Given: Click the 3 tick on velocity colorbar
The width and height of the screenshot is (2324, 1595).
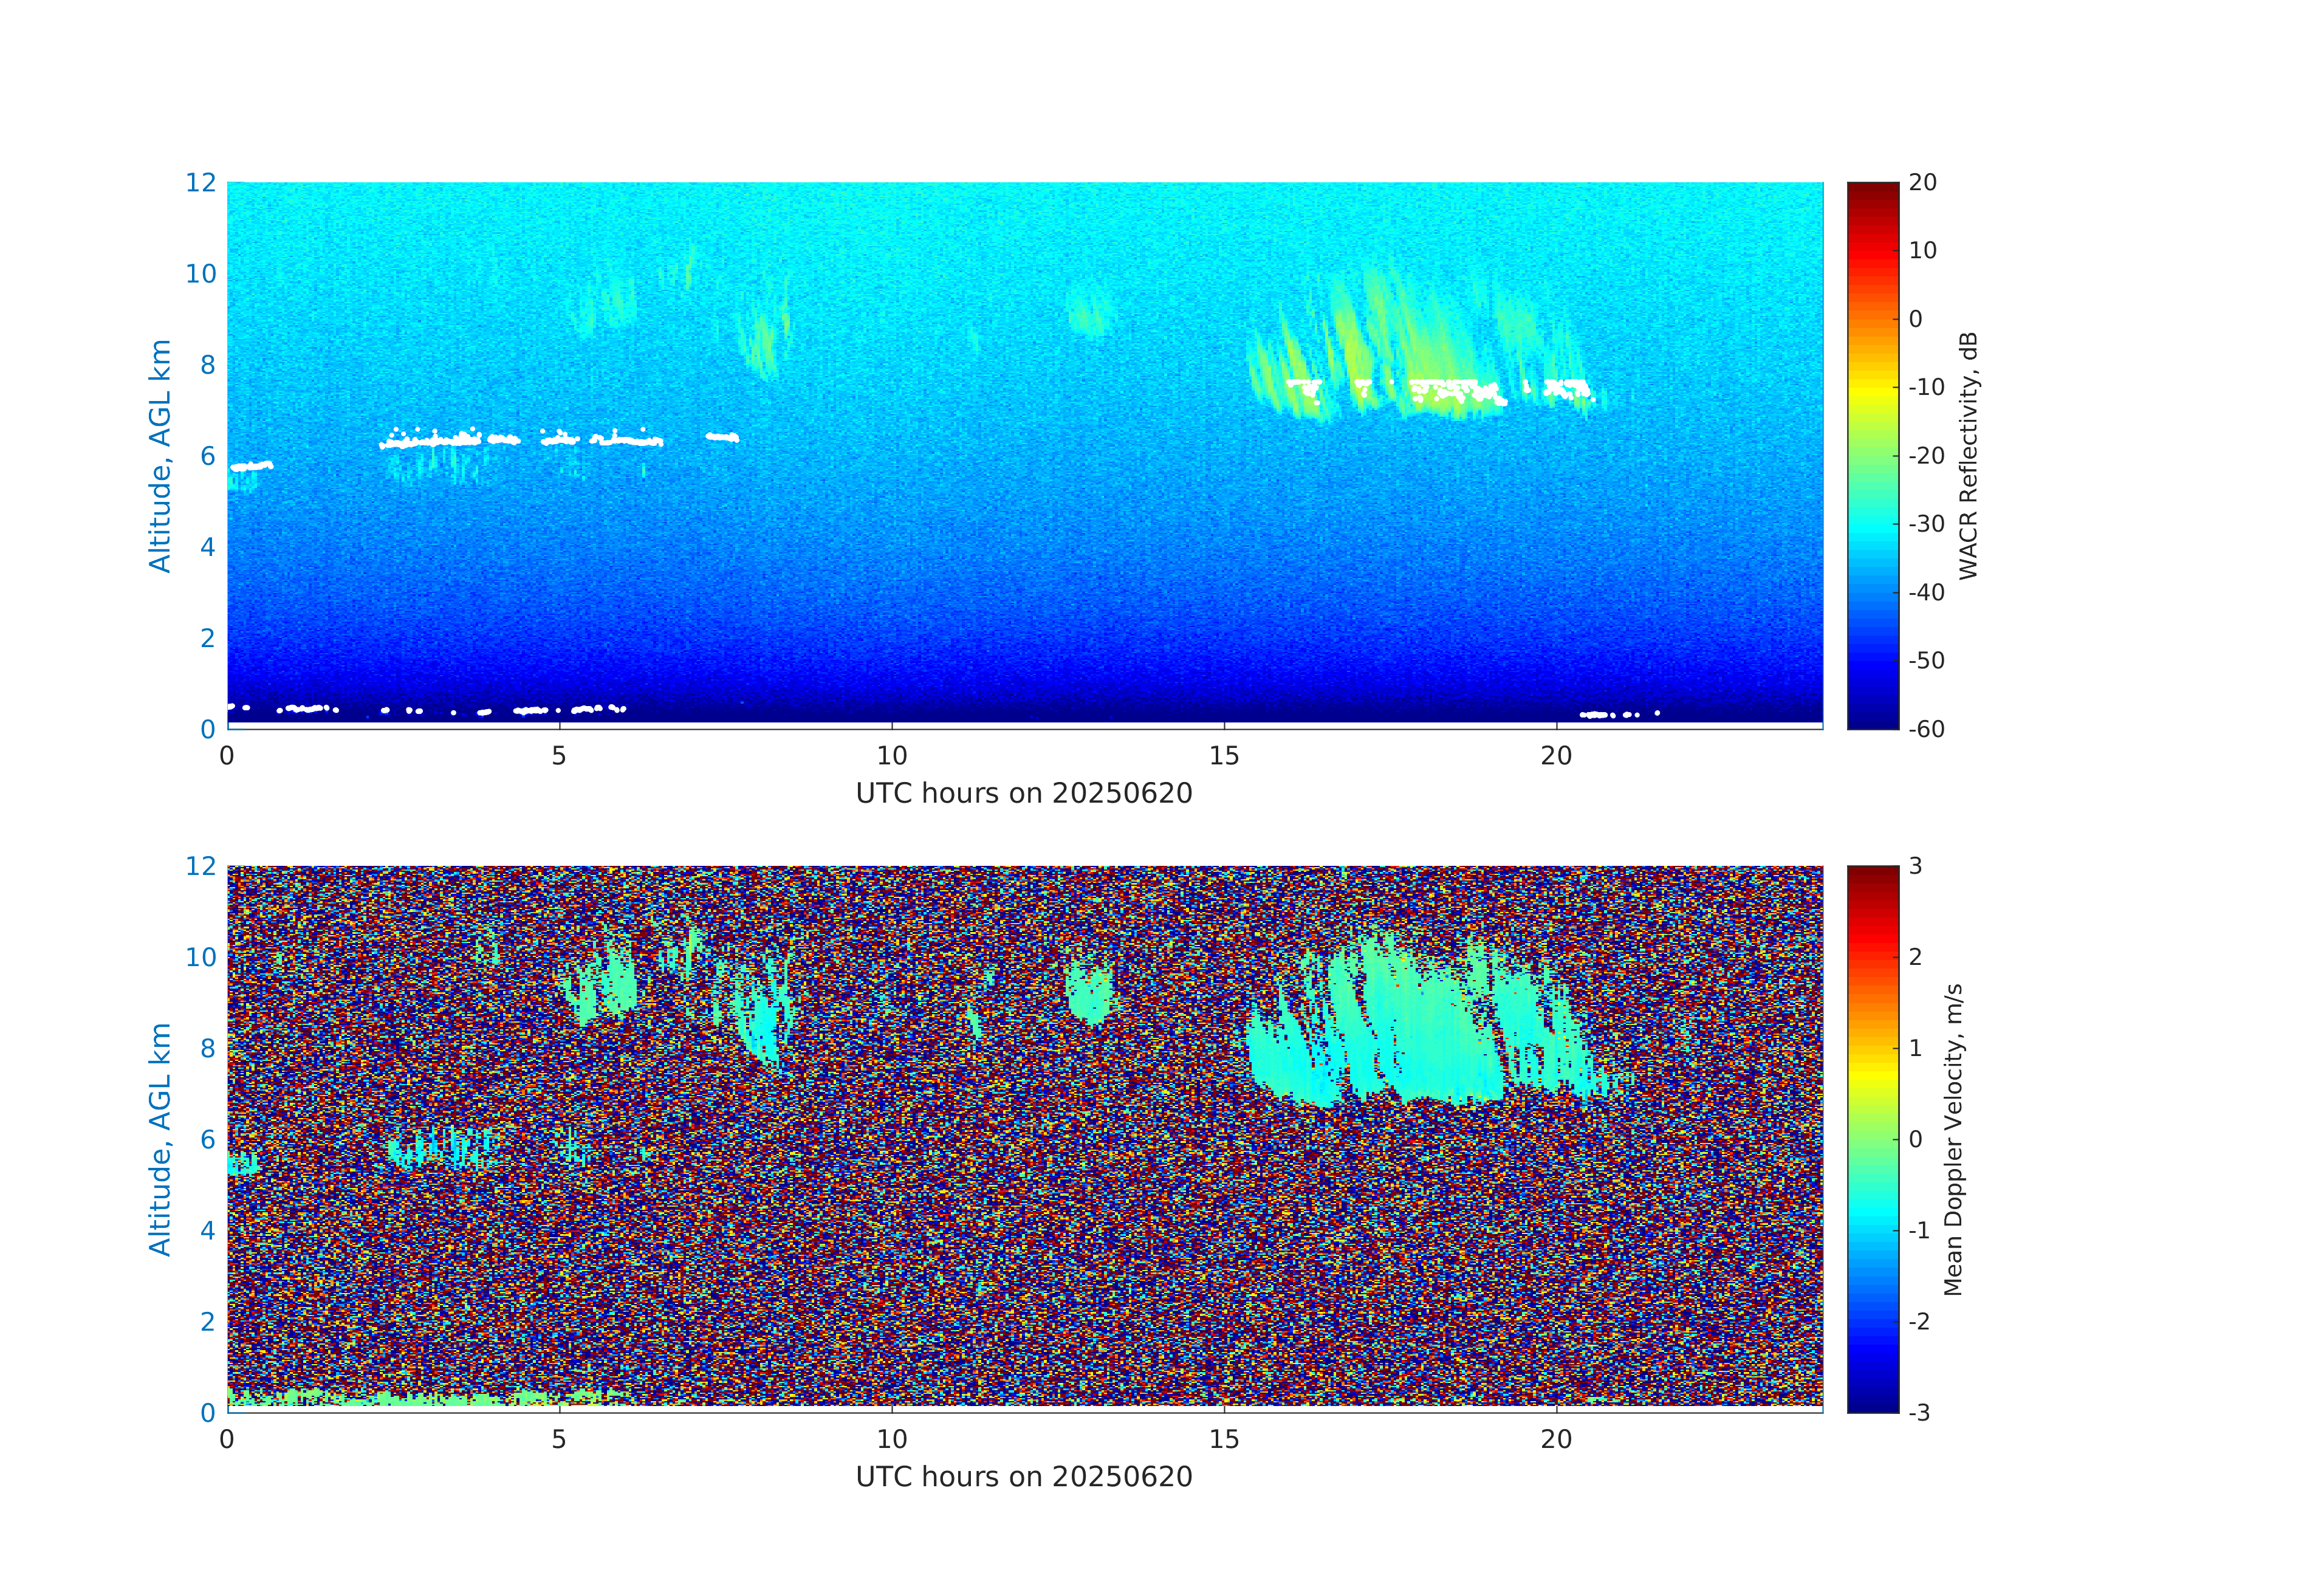Looking at the screenshot, I should tap(1915, 866).
